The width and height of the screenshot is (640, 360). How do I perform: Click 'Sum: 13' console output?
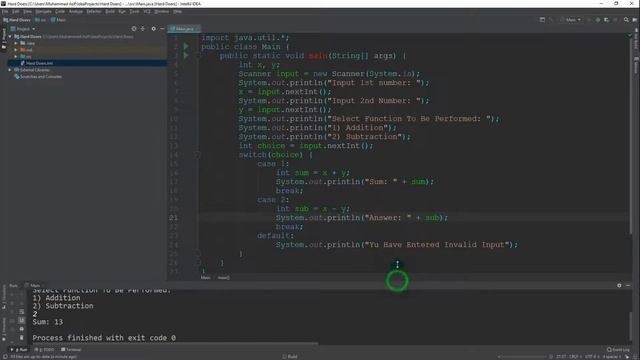48,322
